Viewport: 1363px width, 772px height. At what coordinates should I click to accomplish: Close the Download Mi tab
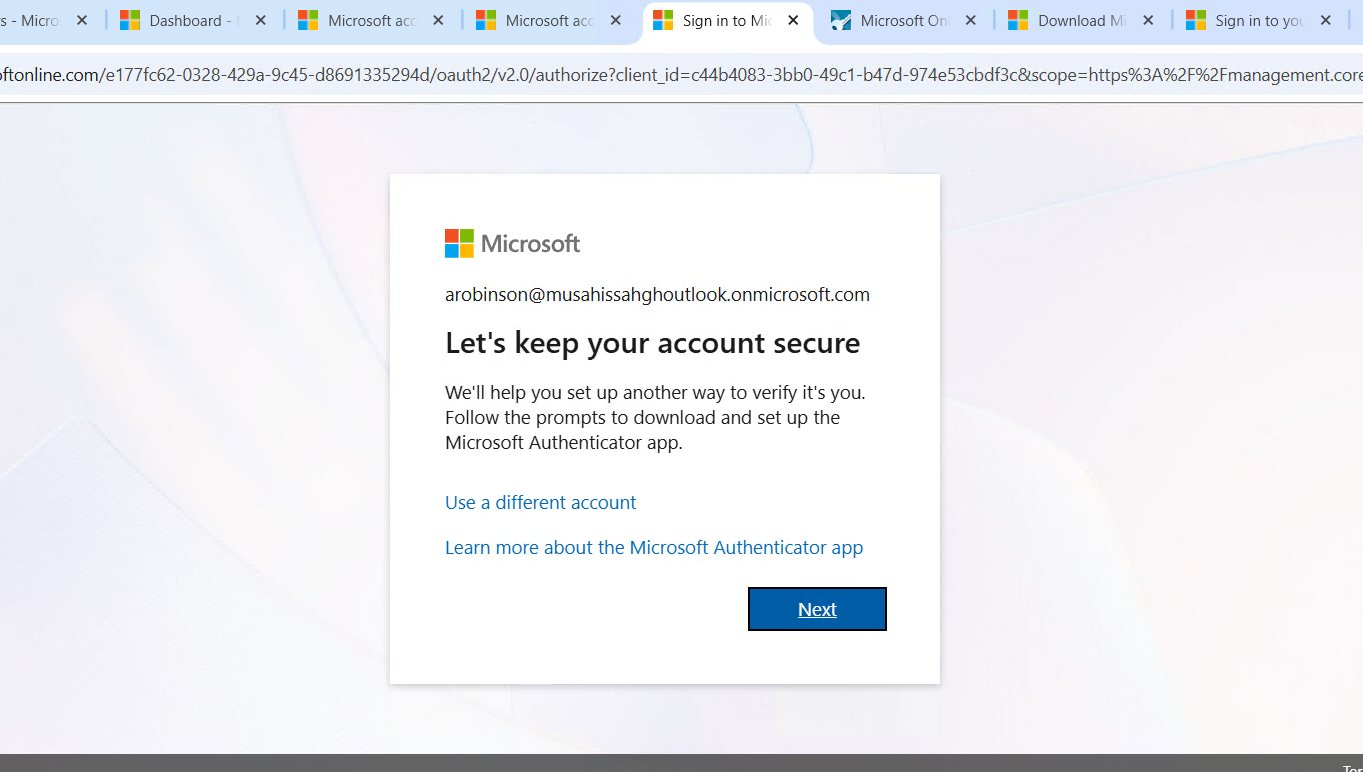click(1149, 20)
